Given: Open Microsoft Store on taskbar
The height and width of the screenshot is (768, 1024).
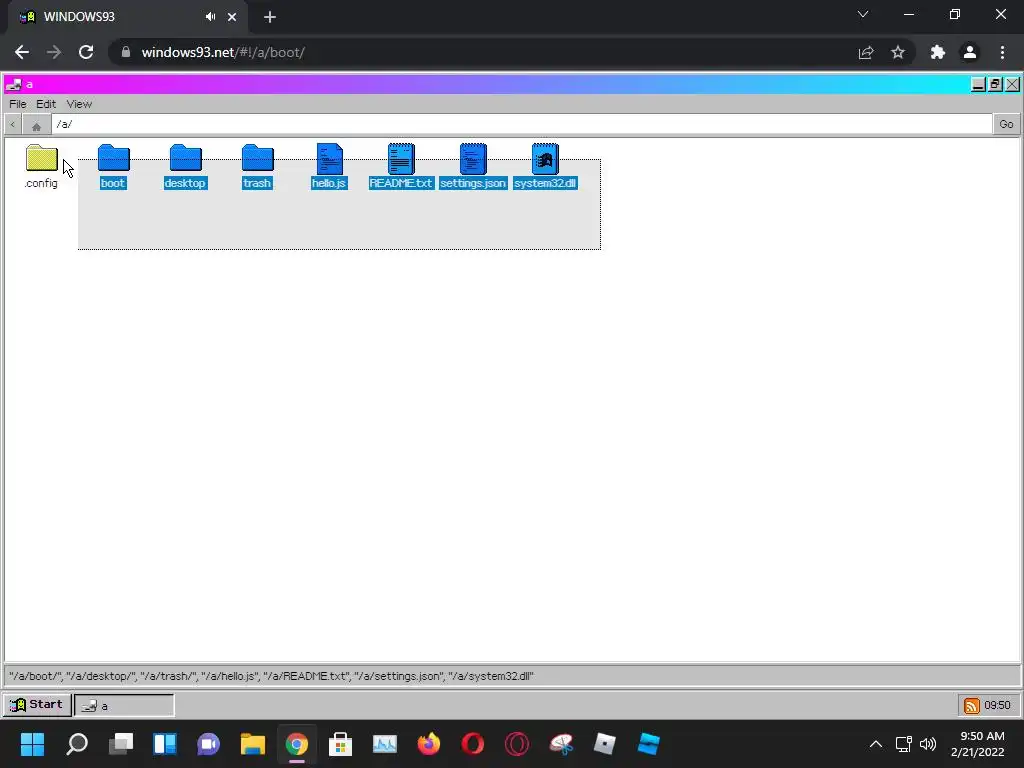Looking at the screenshot, I should (340, 744).
